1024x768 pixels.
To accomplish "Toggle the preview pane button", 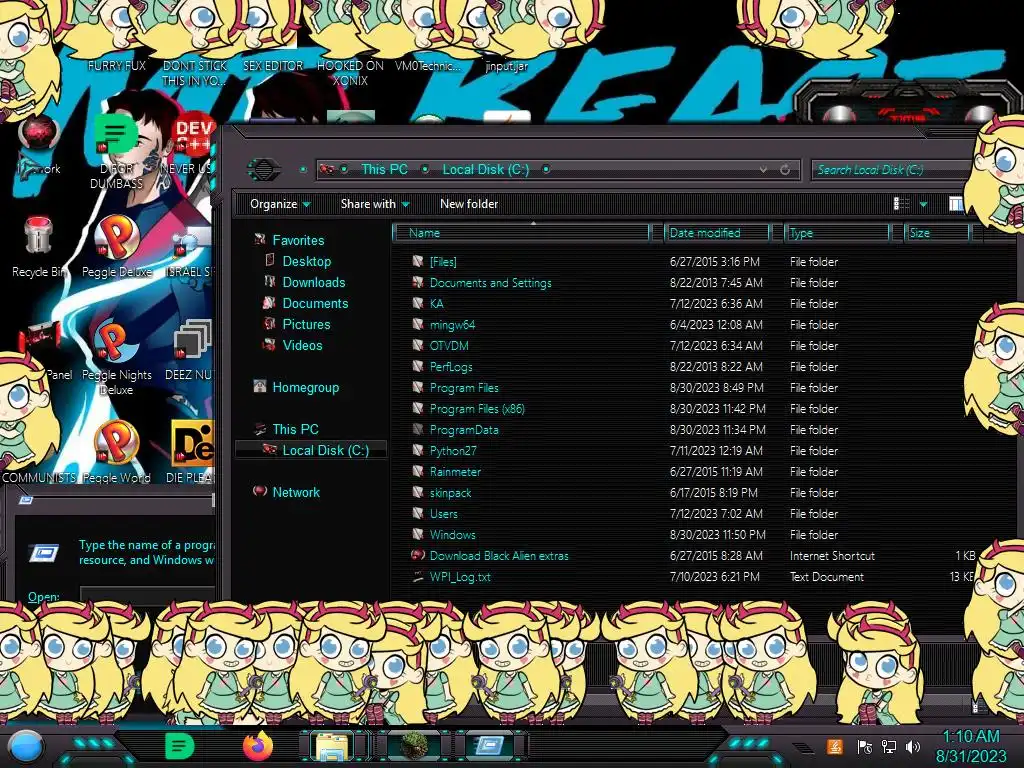I will tap(955, 204).
